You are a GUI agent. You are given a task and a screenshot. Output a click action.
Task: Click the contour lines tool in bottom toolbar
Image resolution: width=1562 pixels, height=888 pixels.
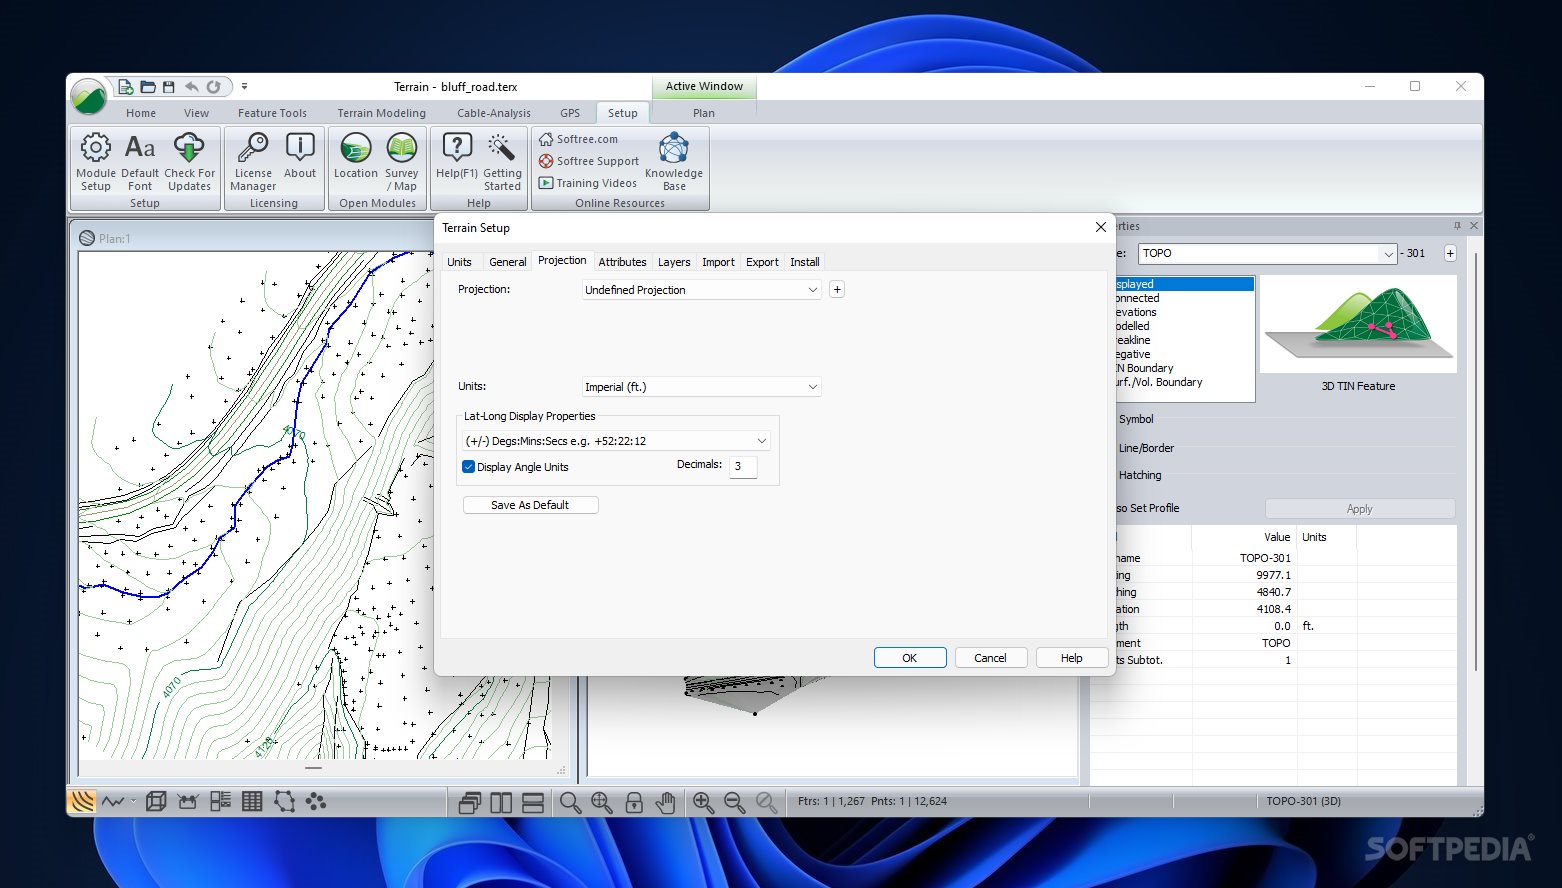[x=81, y=801]
